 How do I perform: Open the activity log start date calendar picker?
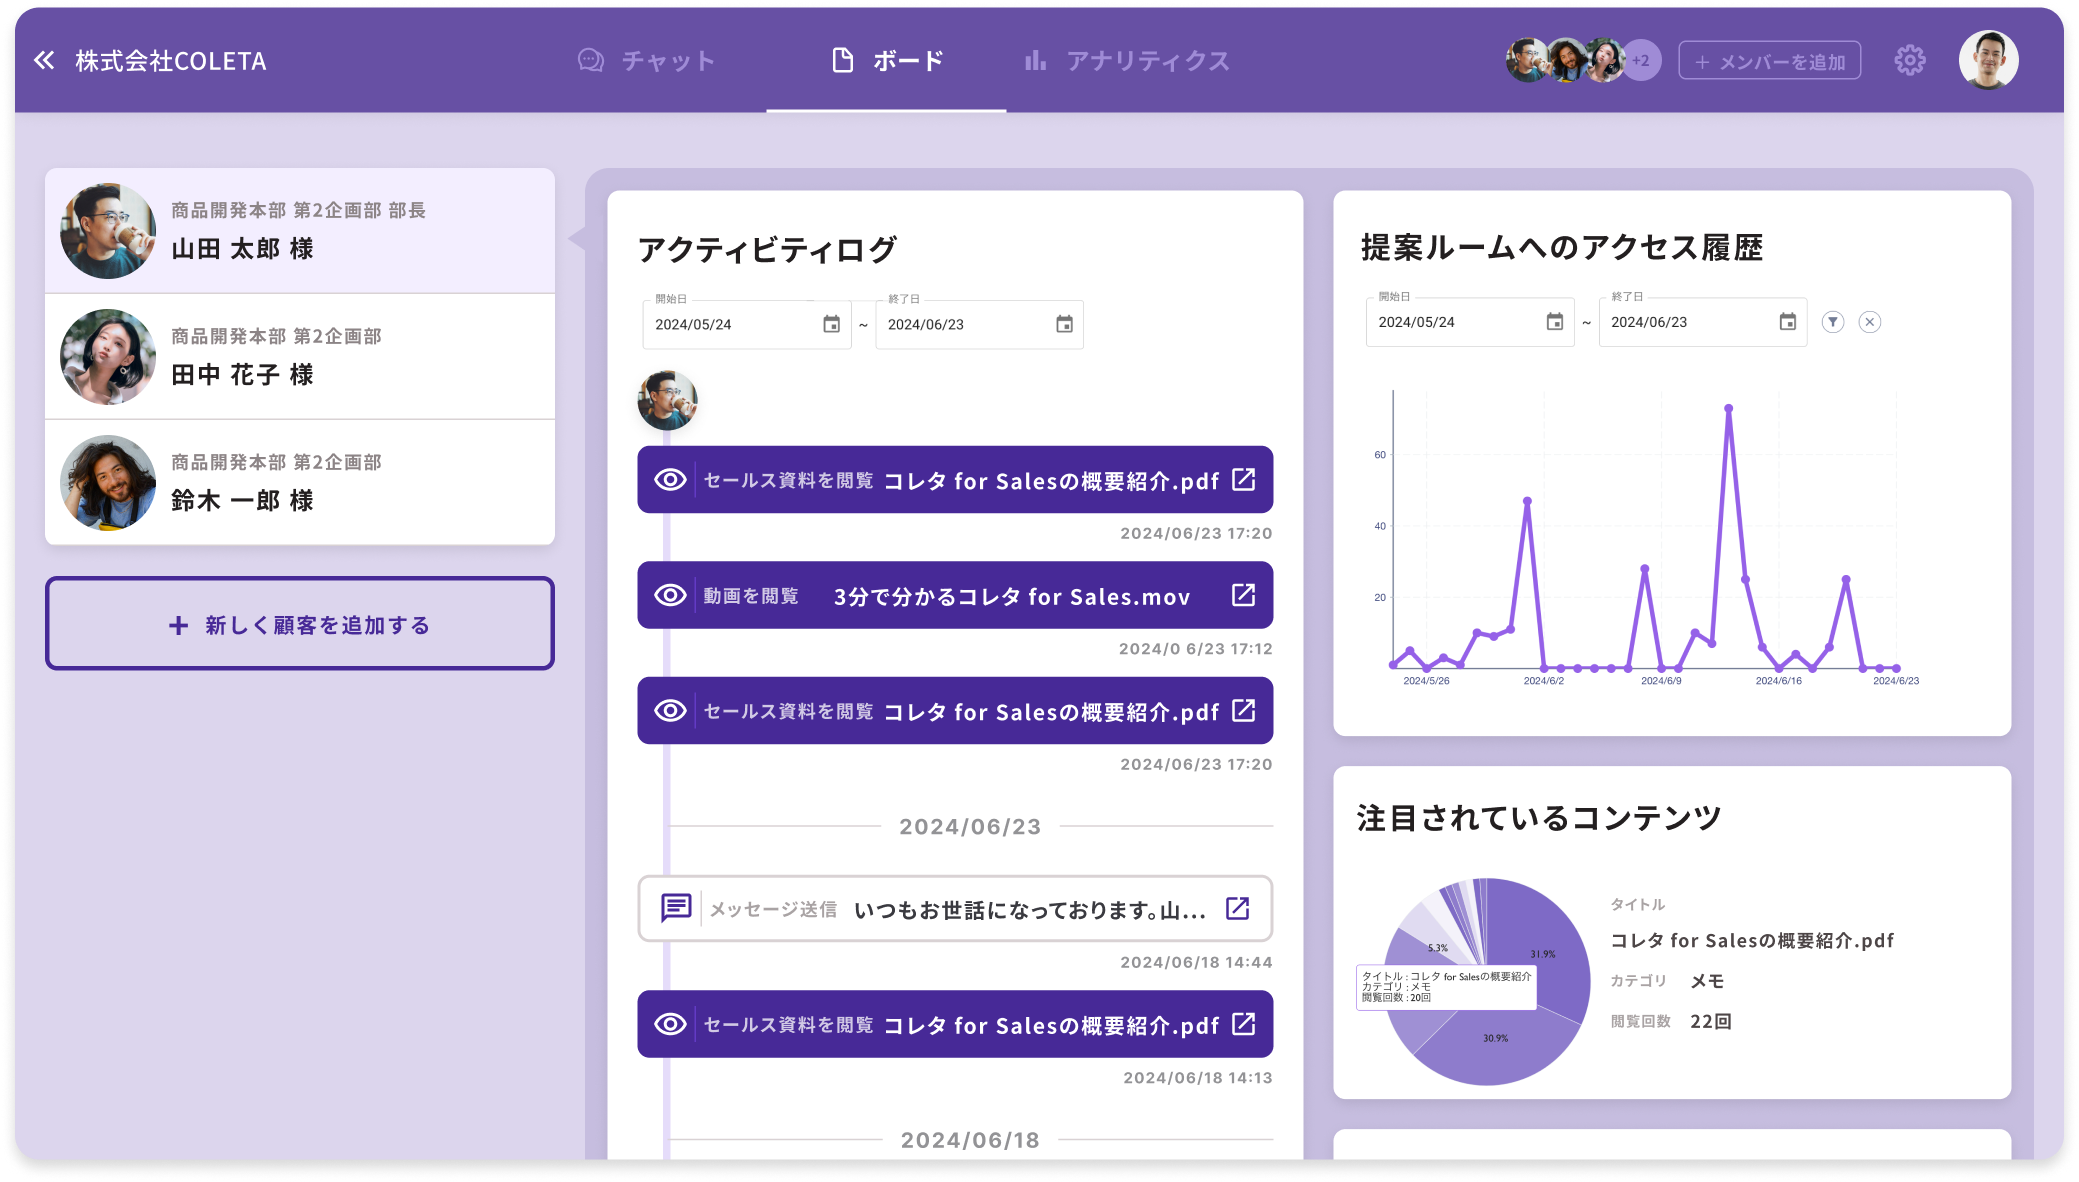pyautogui.click(x=831, y=325)
